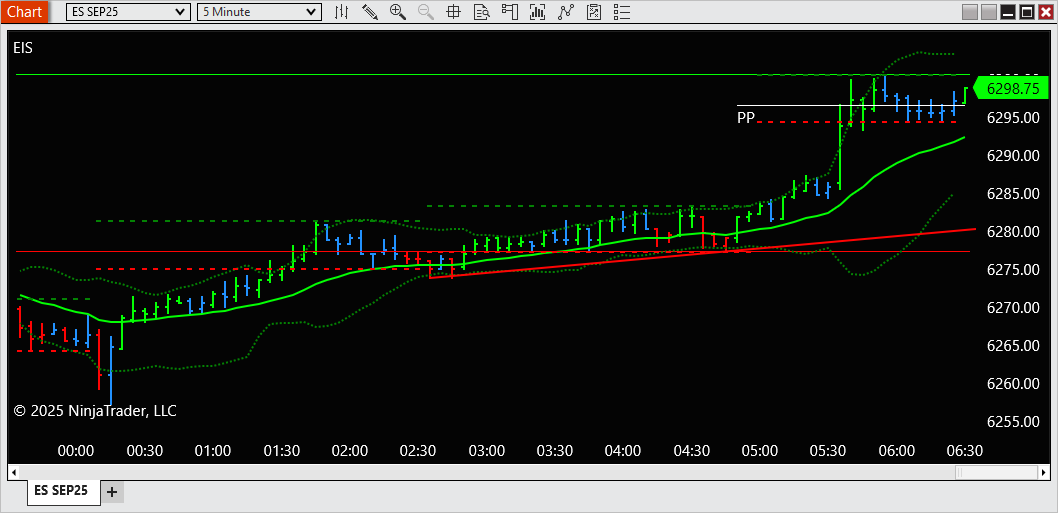Click the green 6298.75 current price marker
This screenshot has width=1058, height=513.
[x=1009, y=89]
